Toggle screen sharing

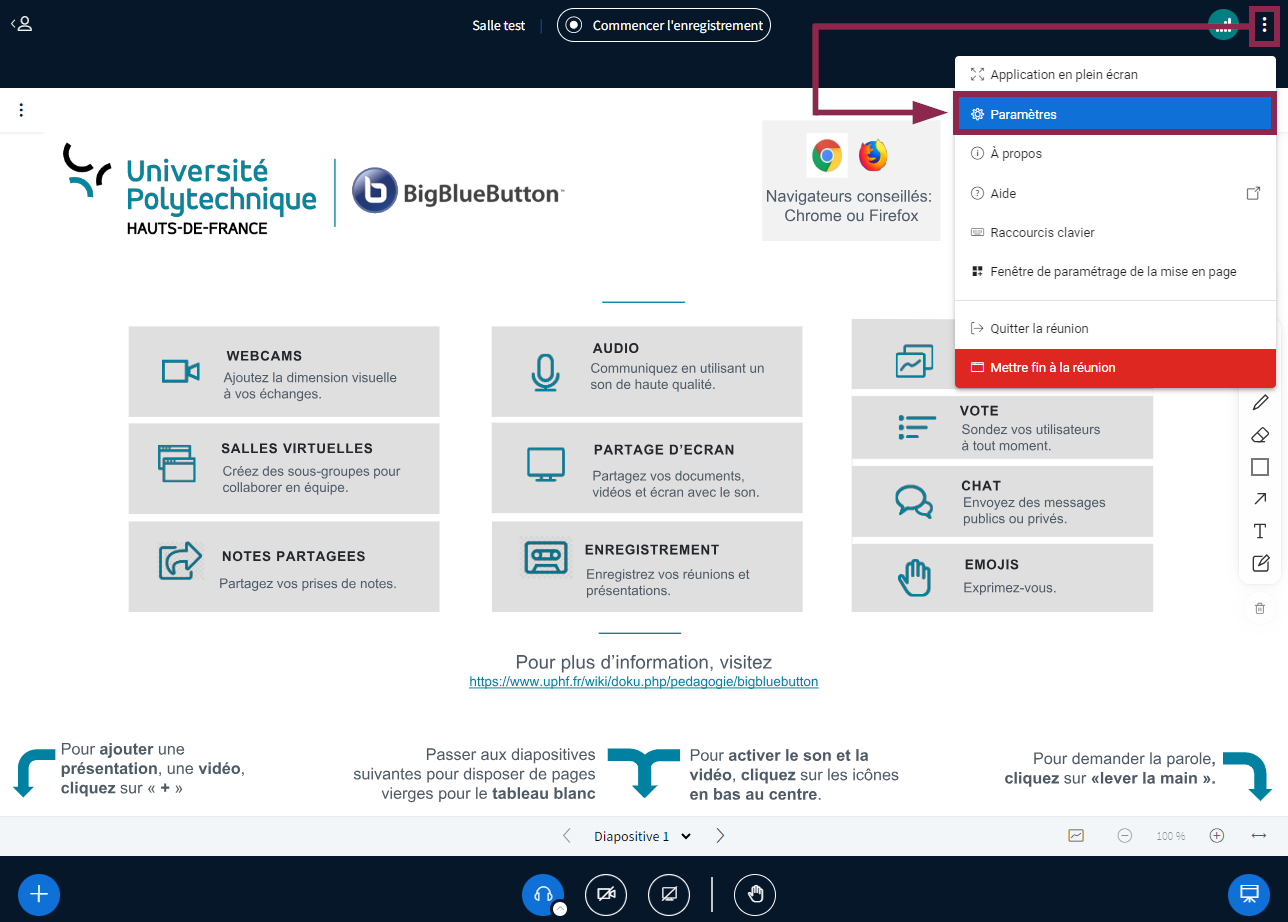(669, 894)
